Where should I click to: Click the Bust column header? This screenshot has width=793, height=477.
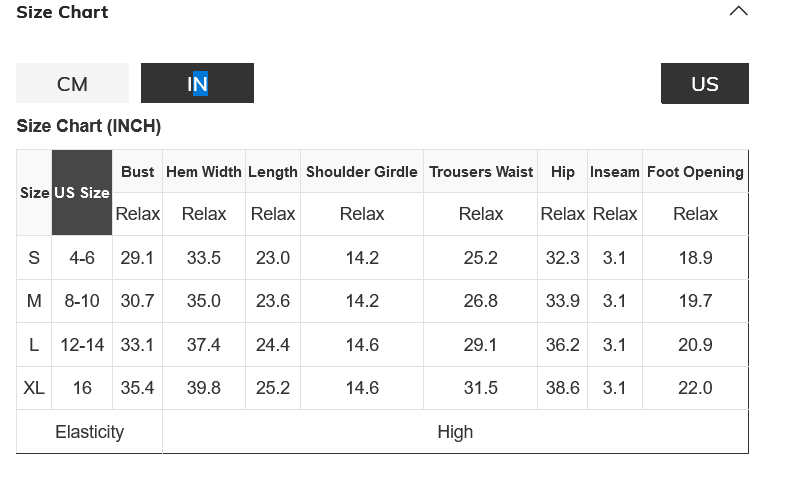[x=138, y=172]
